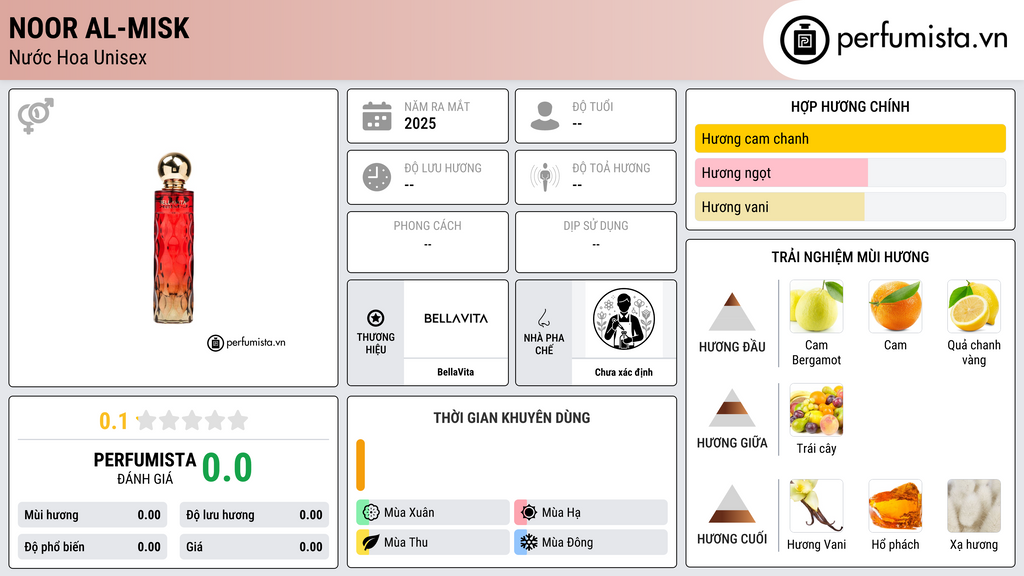Image resolution: width=1024 pixels, height=576 pixels.
Task: Click the NOOR AL-MISK title
Action: pos(99,28)
